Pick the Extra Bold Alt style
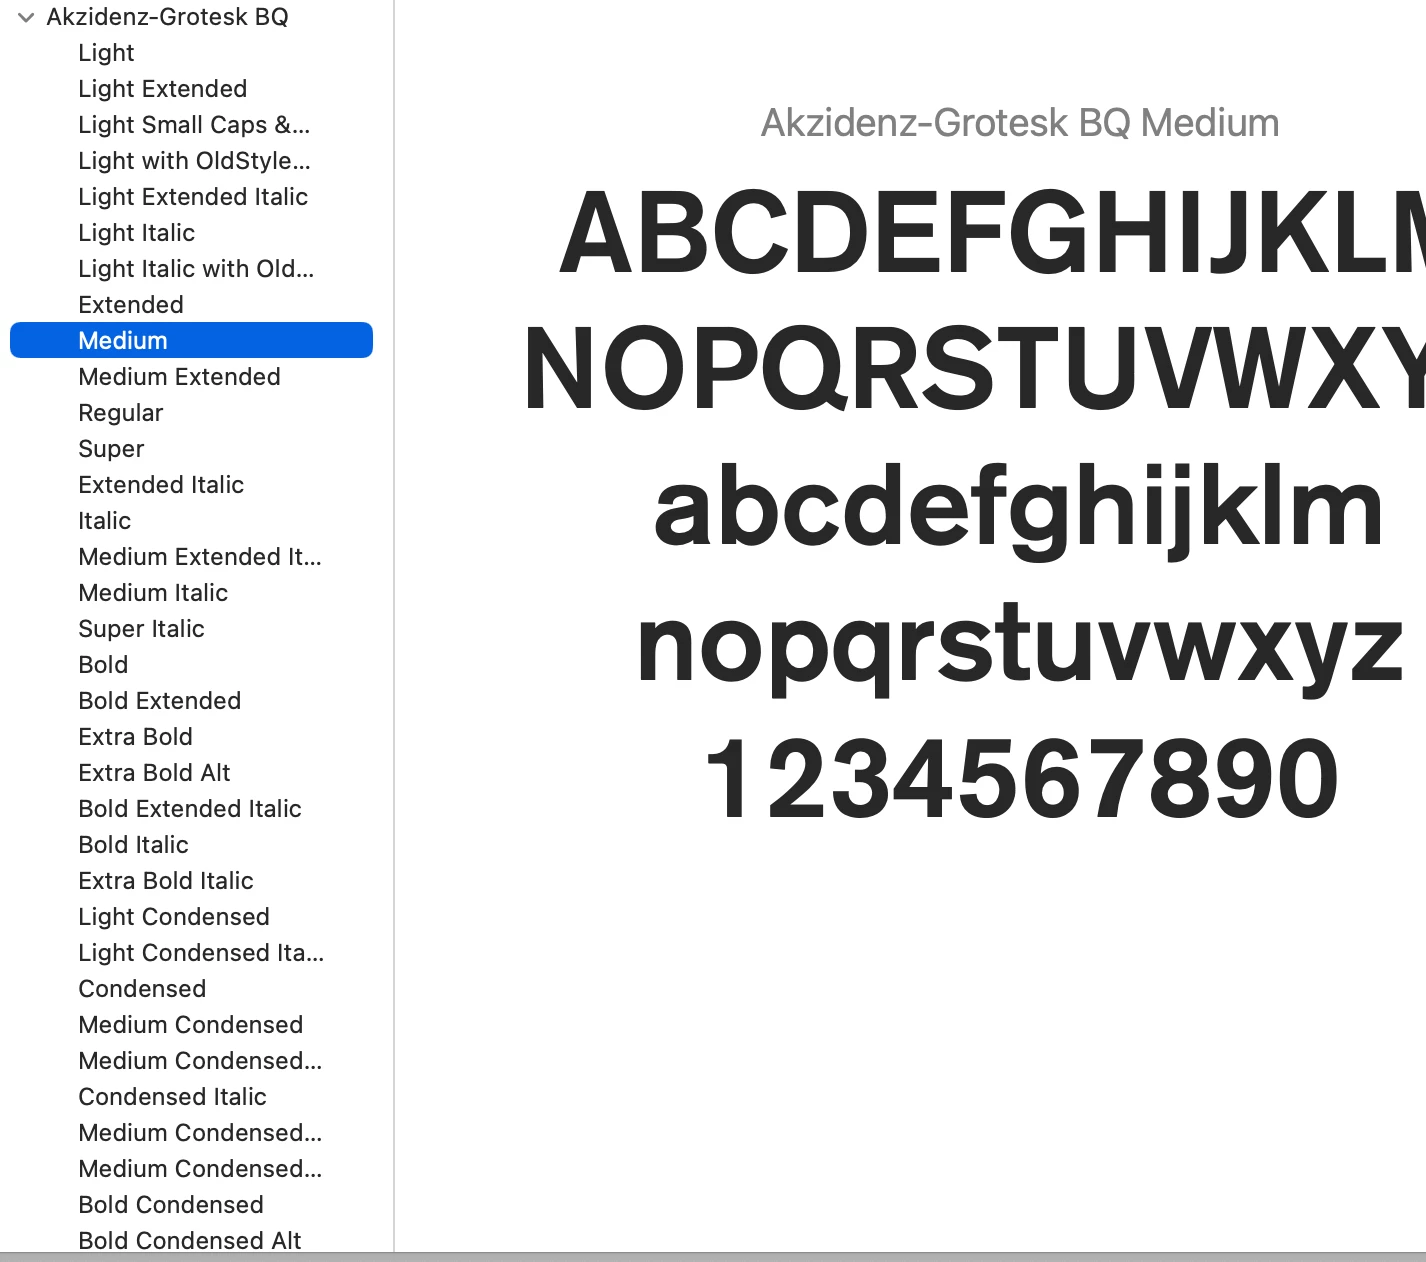 click(191, 773)
